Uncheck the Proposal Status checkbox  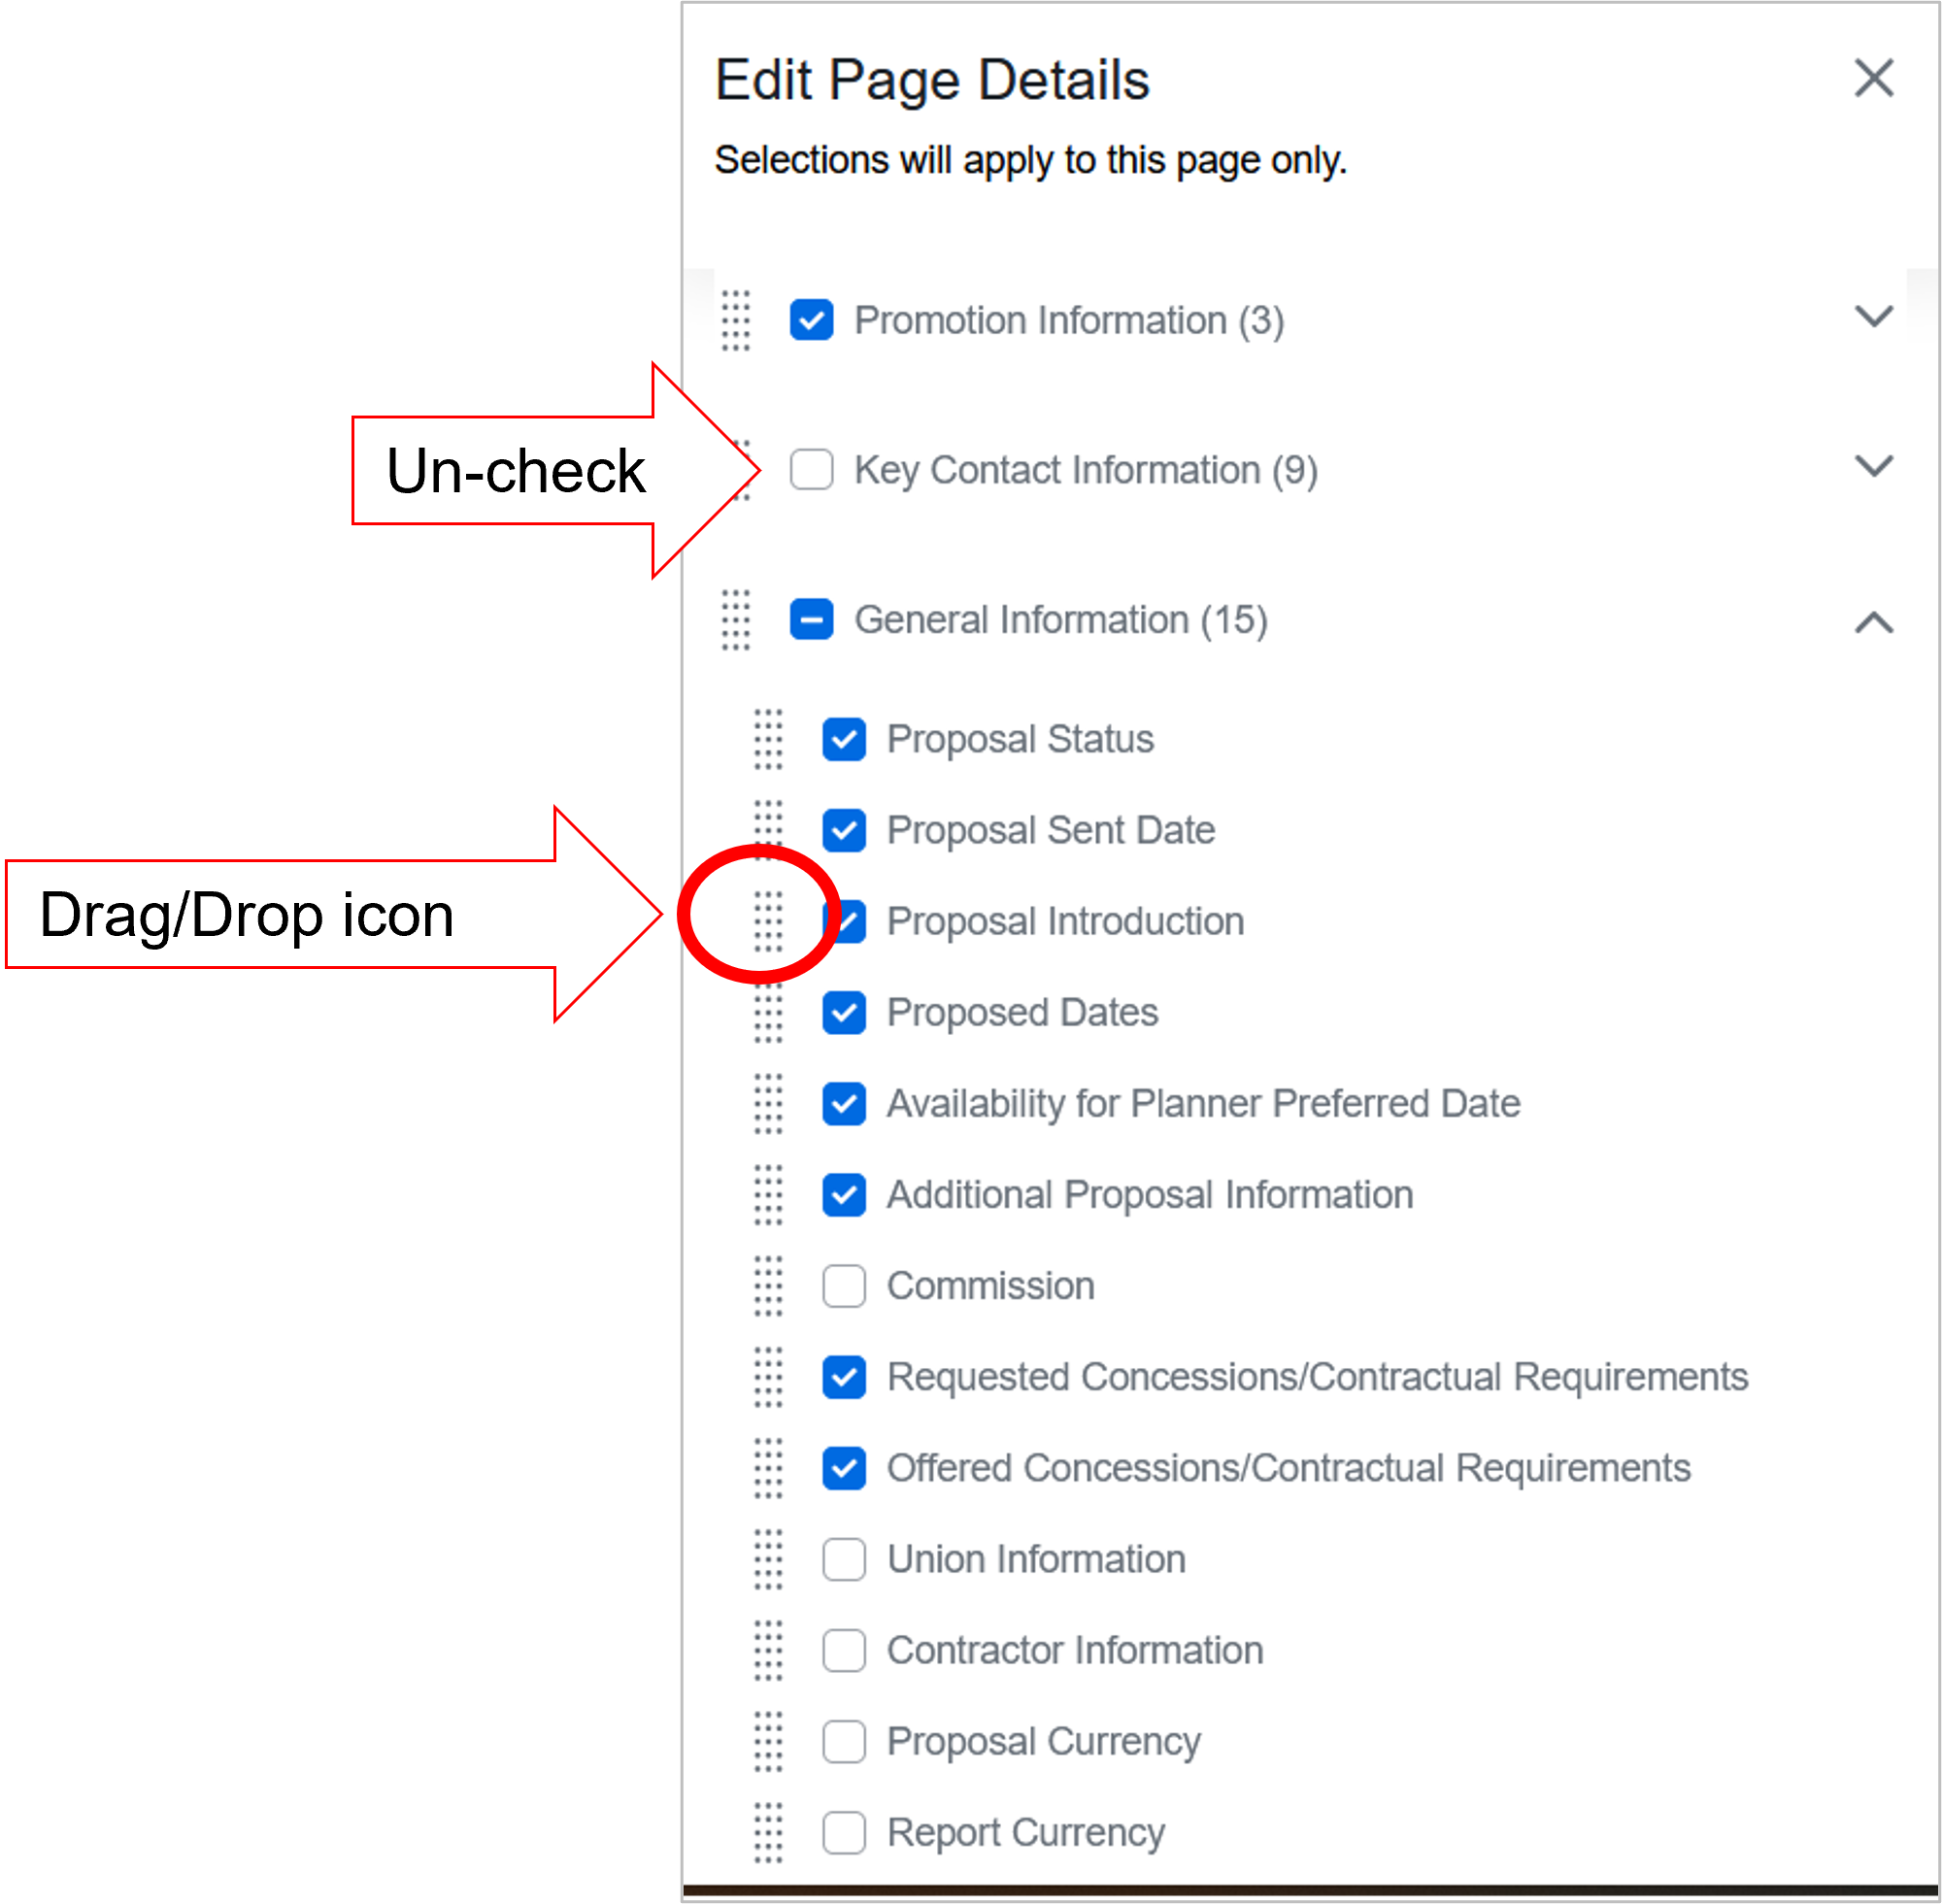[x=843, y=738]
